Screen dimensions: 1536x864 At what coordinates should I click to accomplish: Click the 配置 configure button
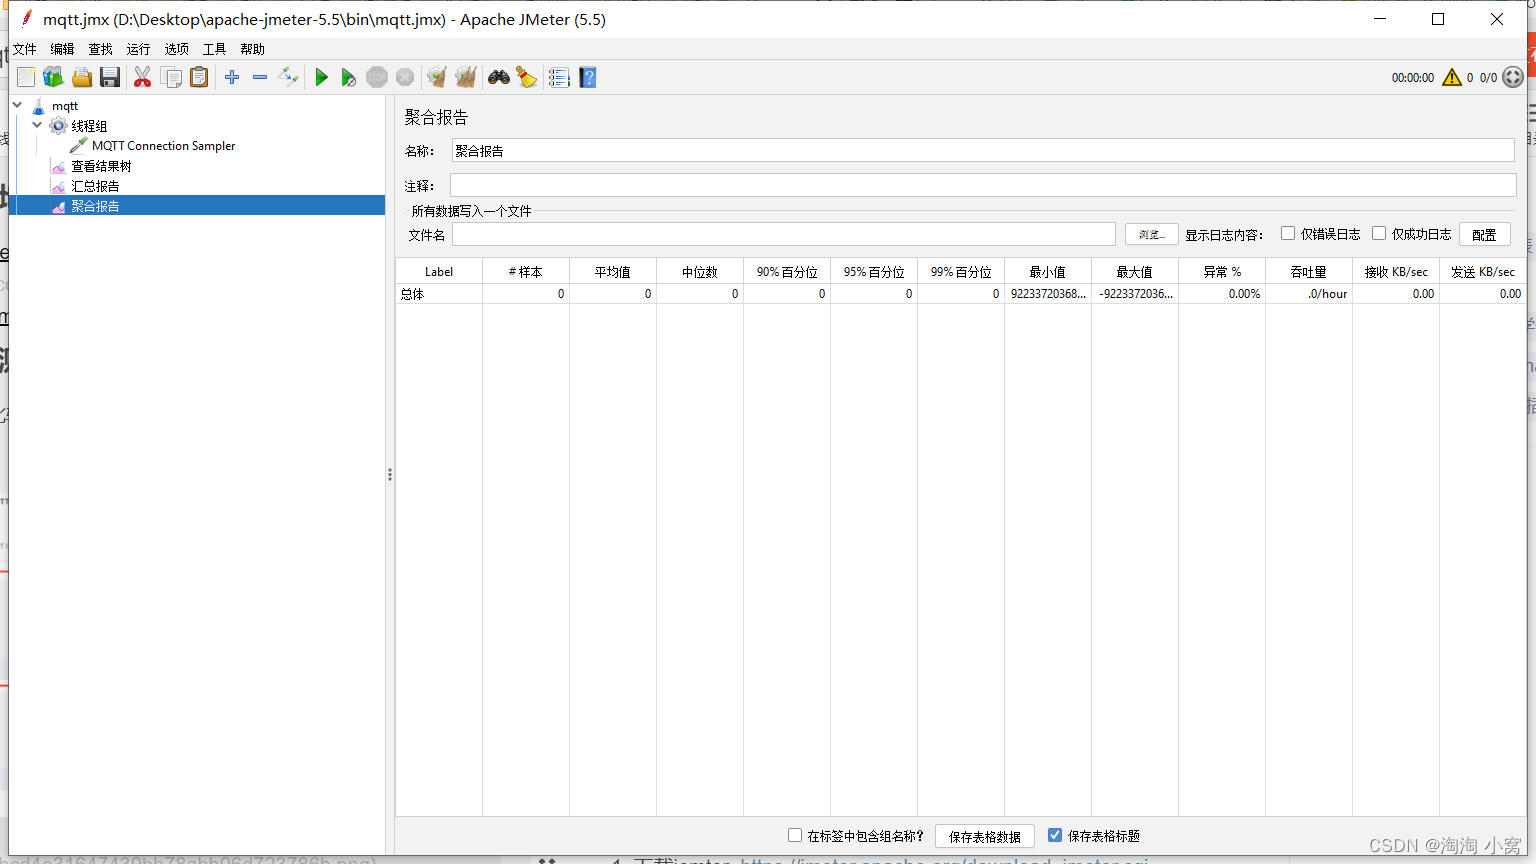[x=1485, y=234]
